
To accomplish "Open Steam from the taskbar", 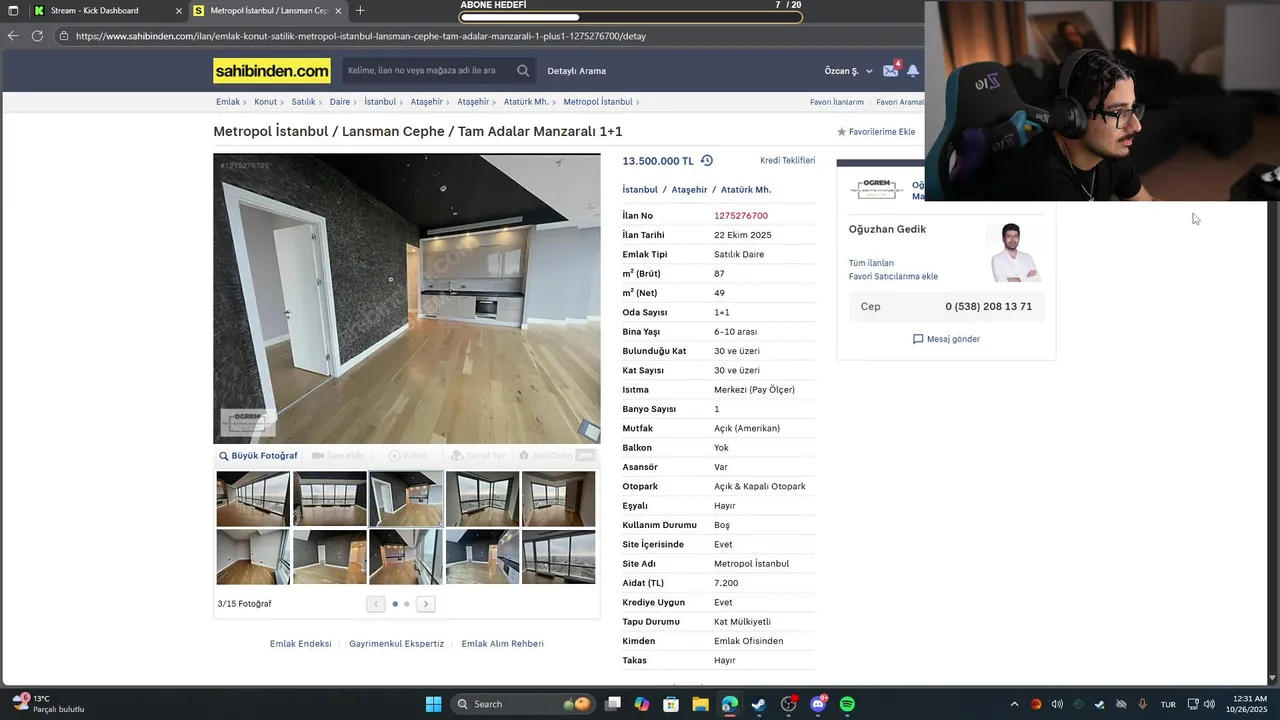I will click(758, 704).
